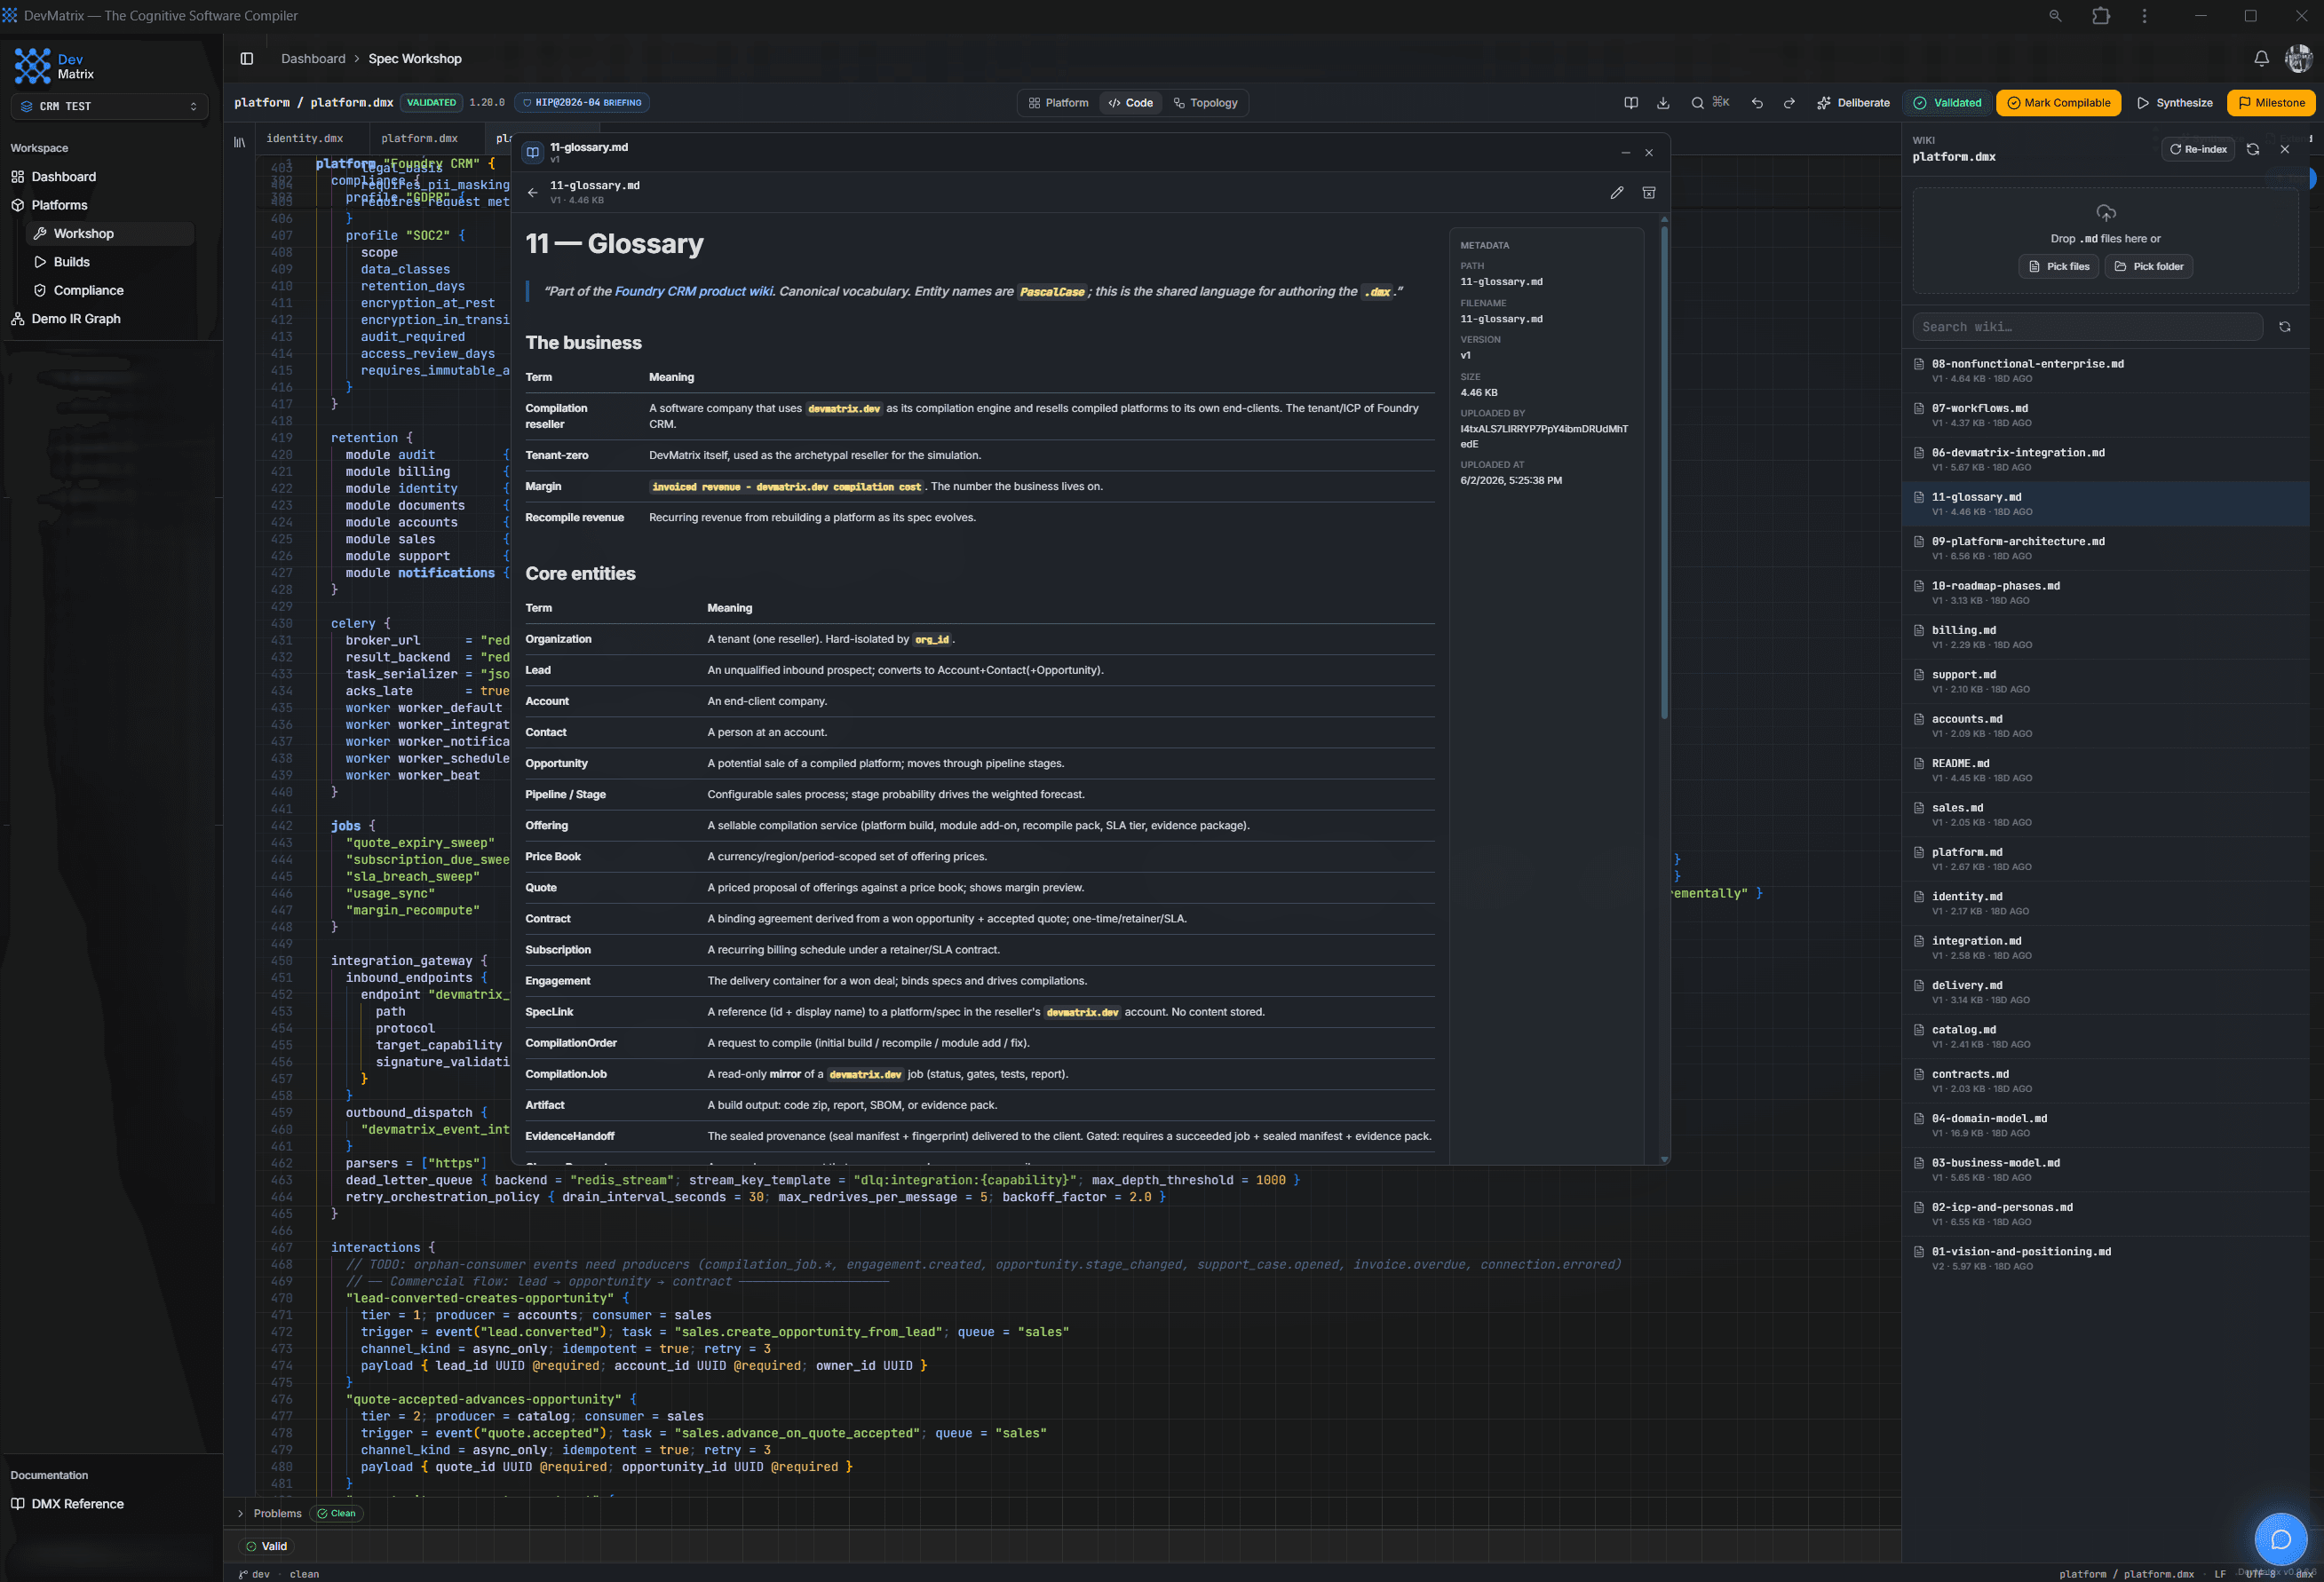Open README.md wiki file
Image resolution: width=2324 pixels, height=1582 pixels.
coord(2106,771)
